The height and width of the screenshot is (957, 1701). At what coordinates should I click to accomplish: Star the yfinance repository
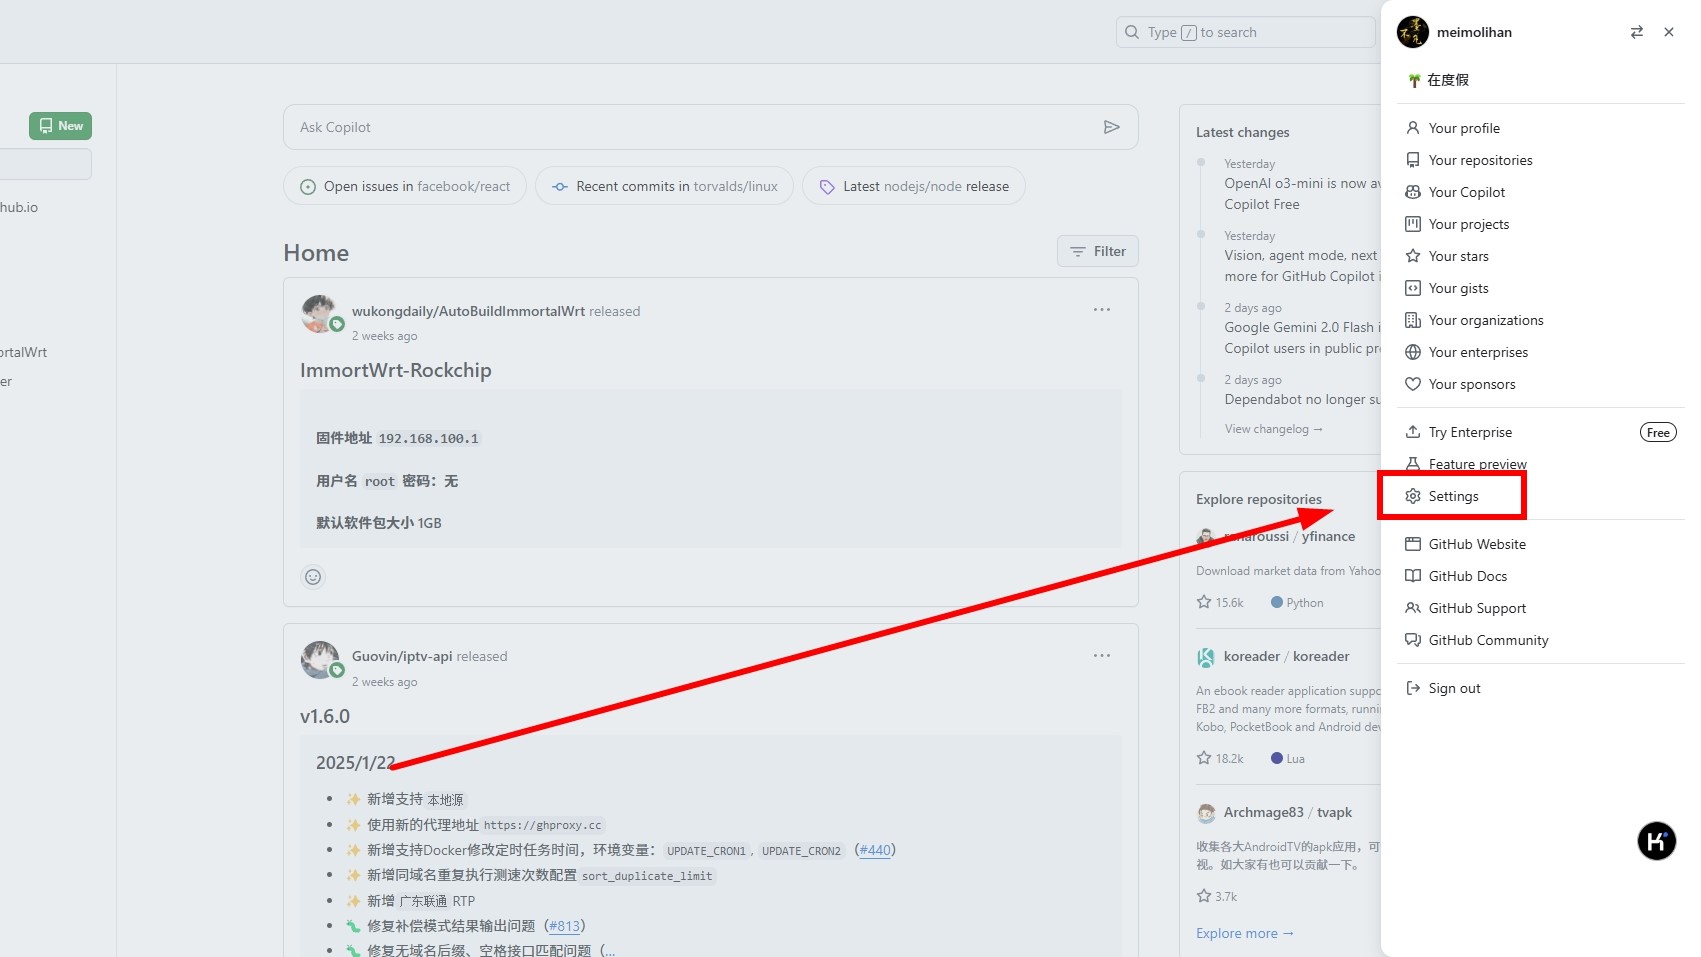1204,602
